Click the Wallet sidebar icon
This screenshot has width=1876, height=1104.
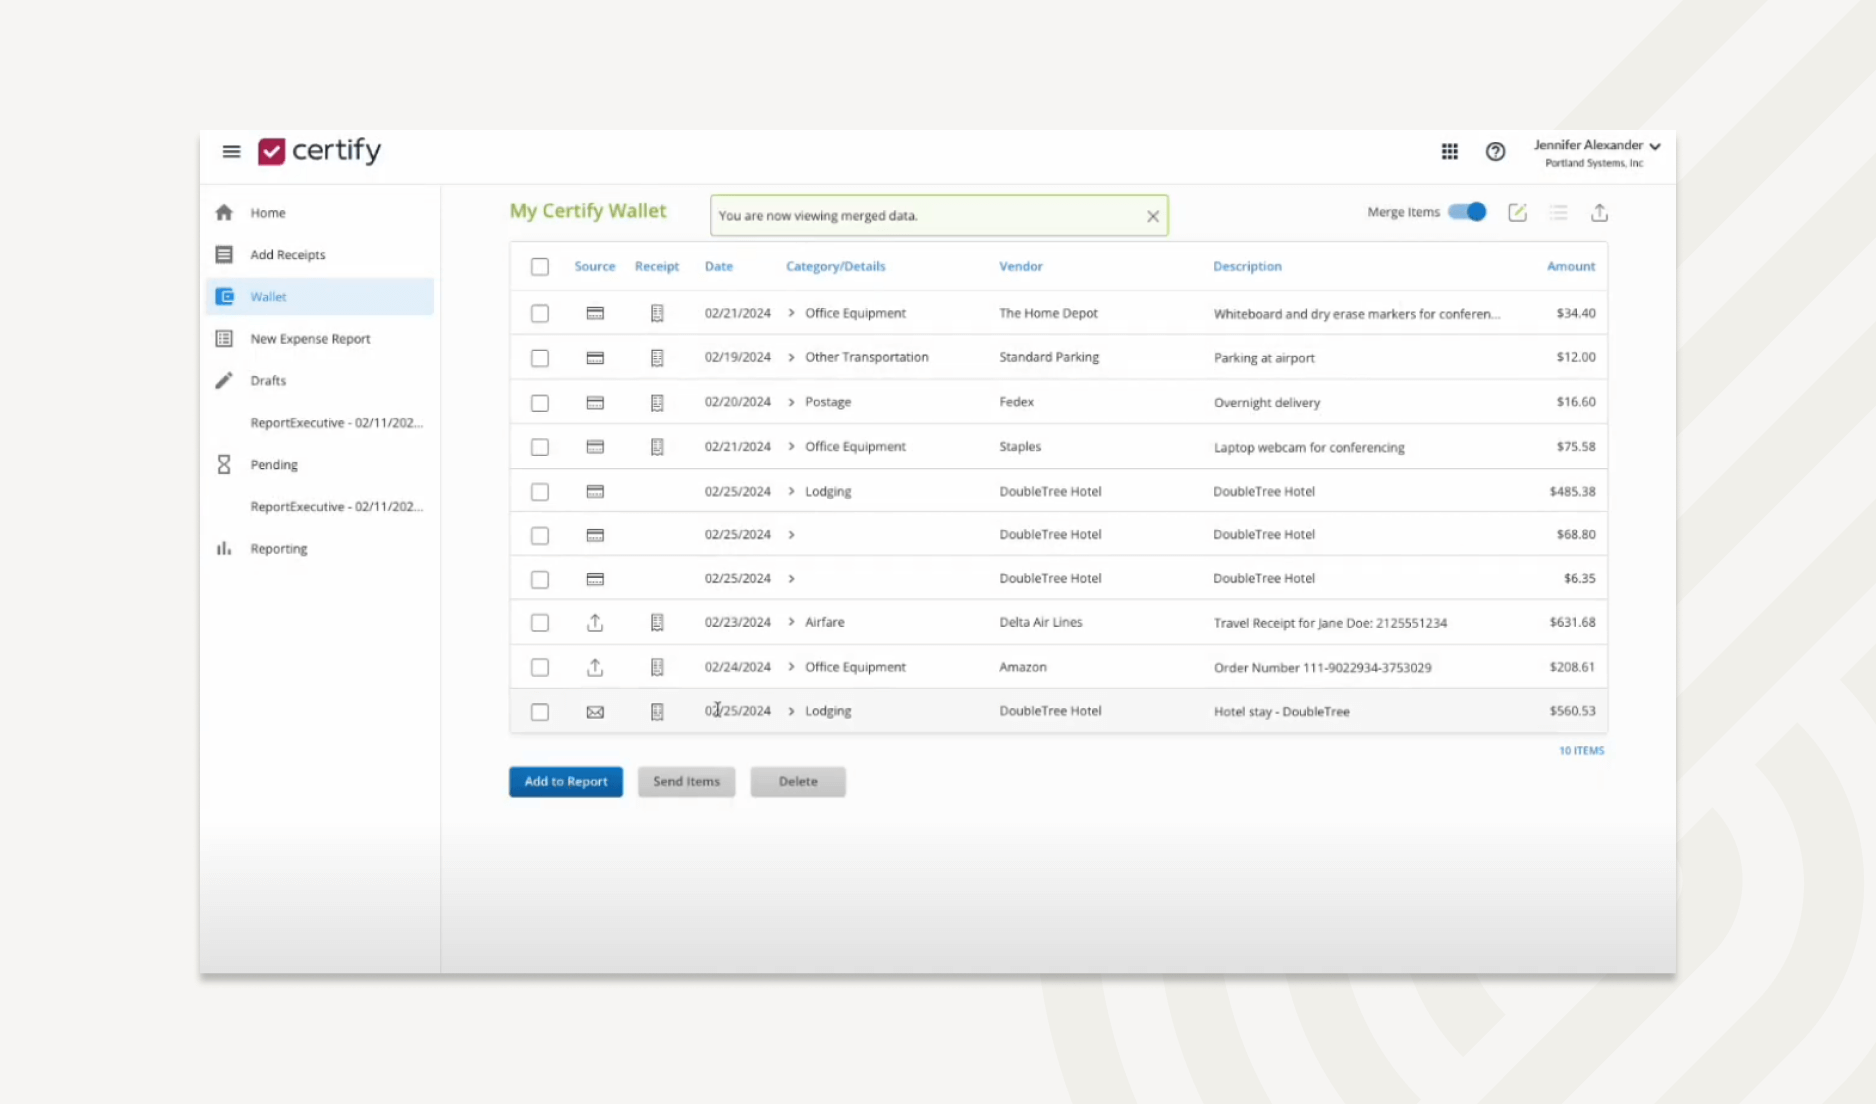click(224, 297)
